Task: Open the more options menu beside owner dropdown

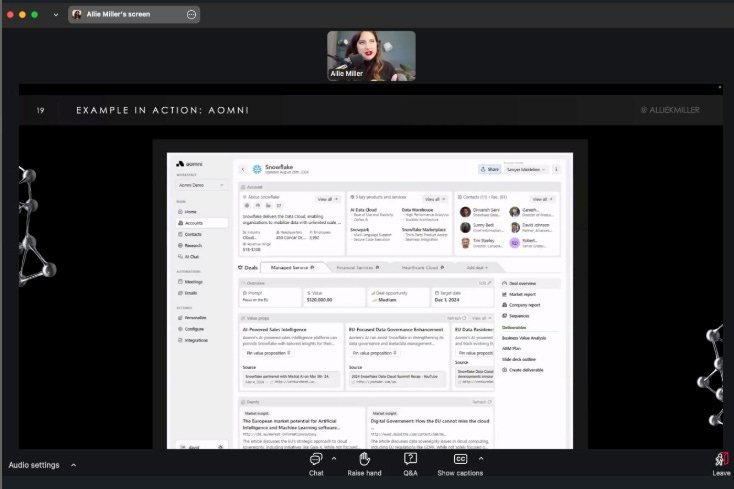Action: (556, 169)
